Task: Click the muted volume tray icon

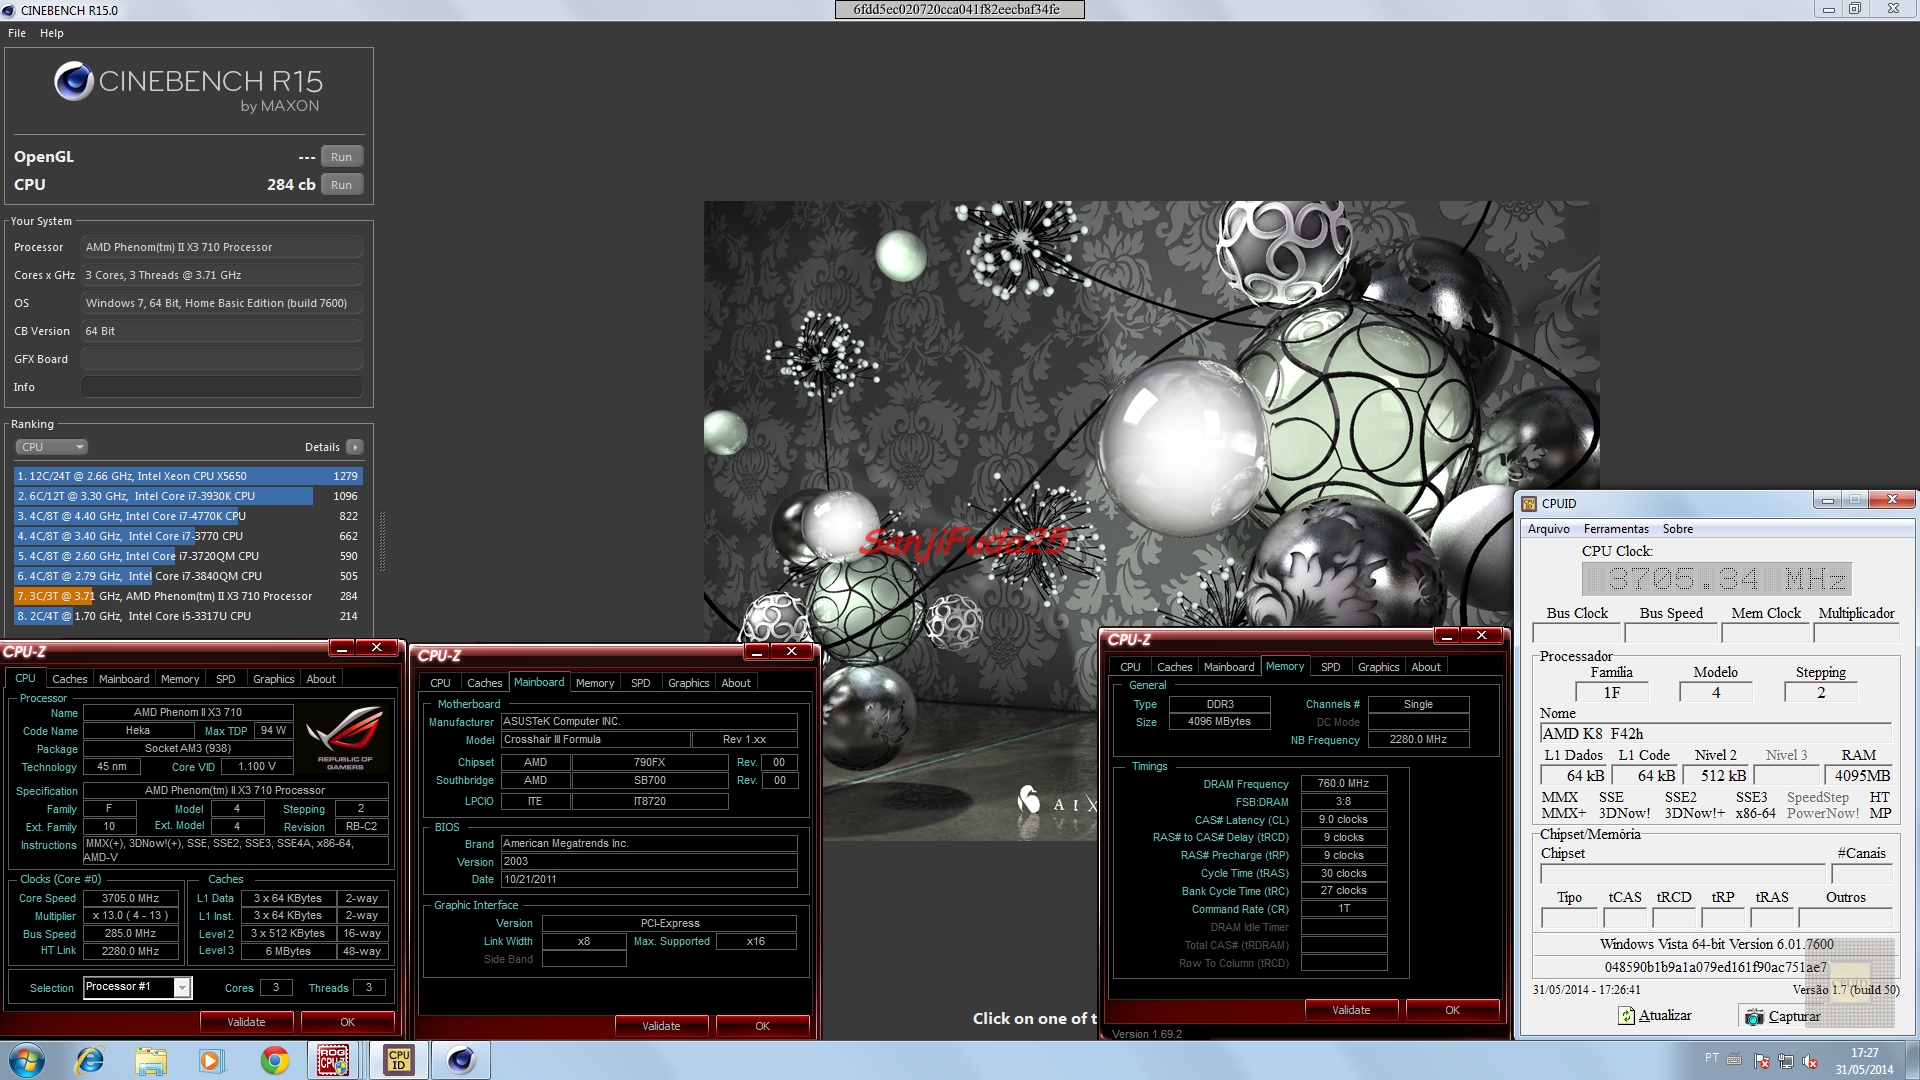Action: coord(1810,1061)
